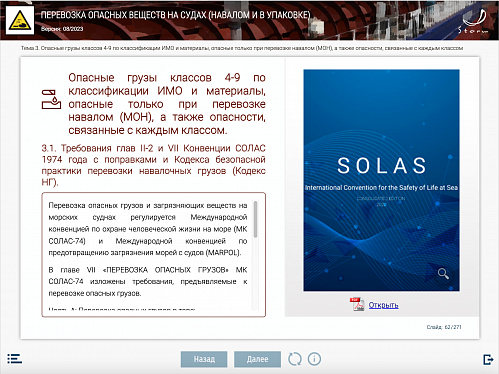
Task: Click the text box scrollbar thumb
Action: tap(255, 219)
